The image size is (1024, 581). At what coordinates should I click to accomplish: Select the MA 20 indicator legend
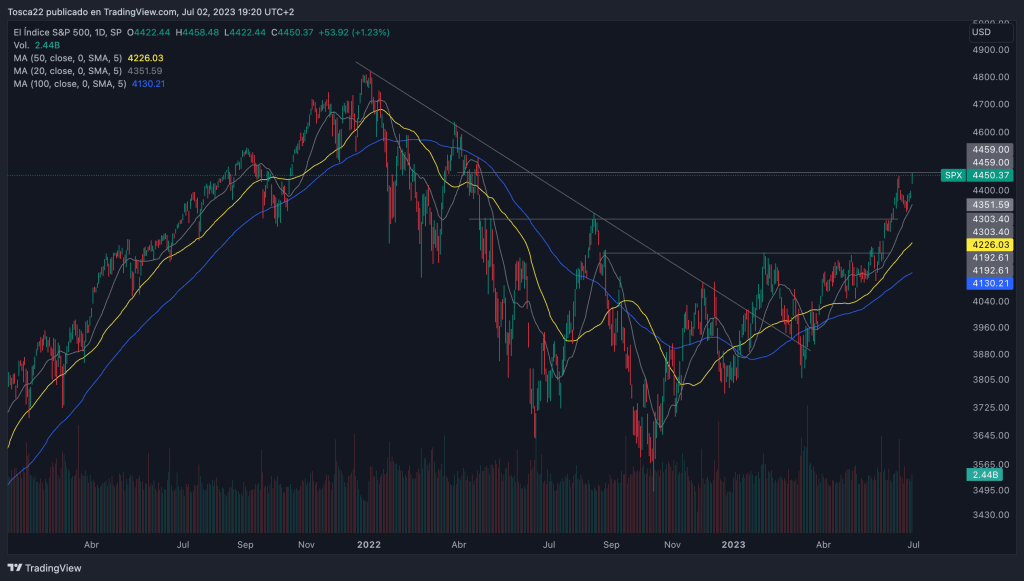click(68, 71)
